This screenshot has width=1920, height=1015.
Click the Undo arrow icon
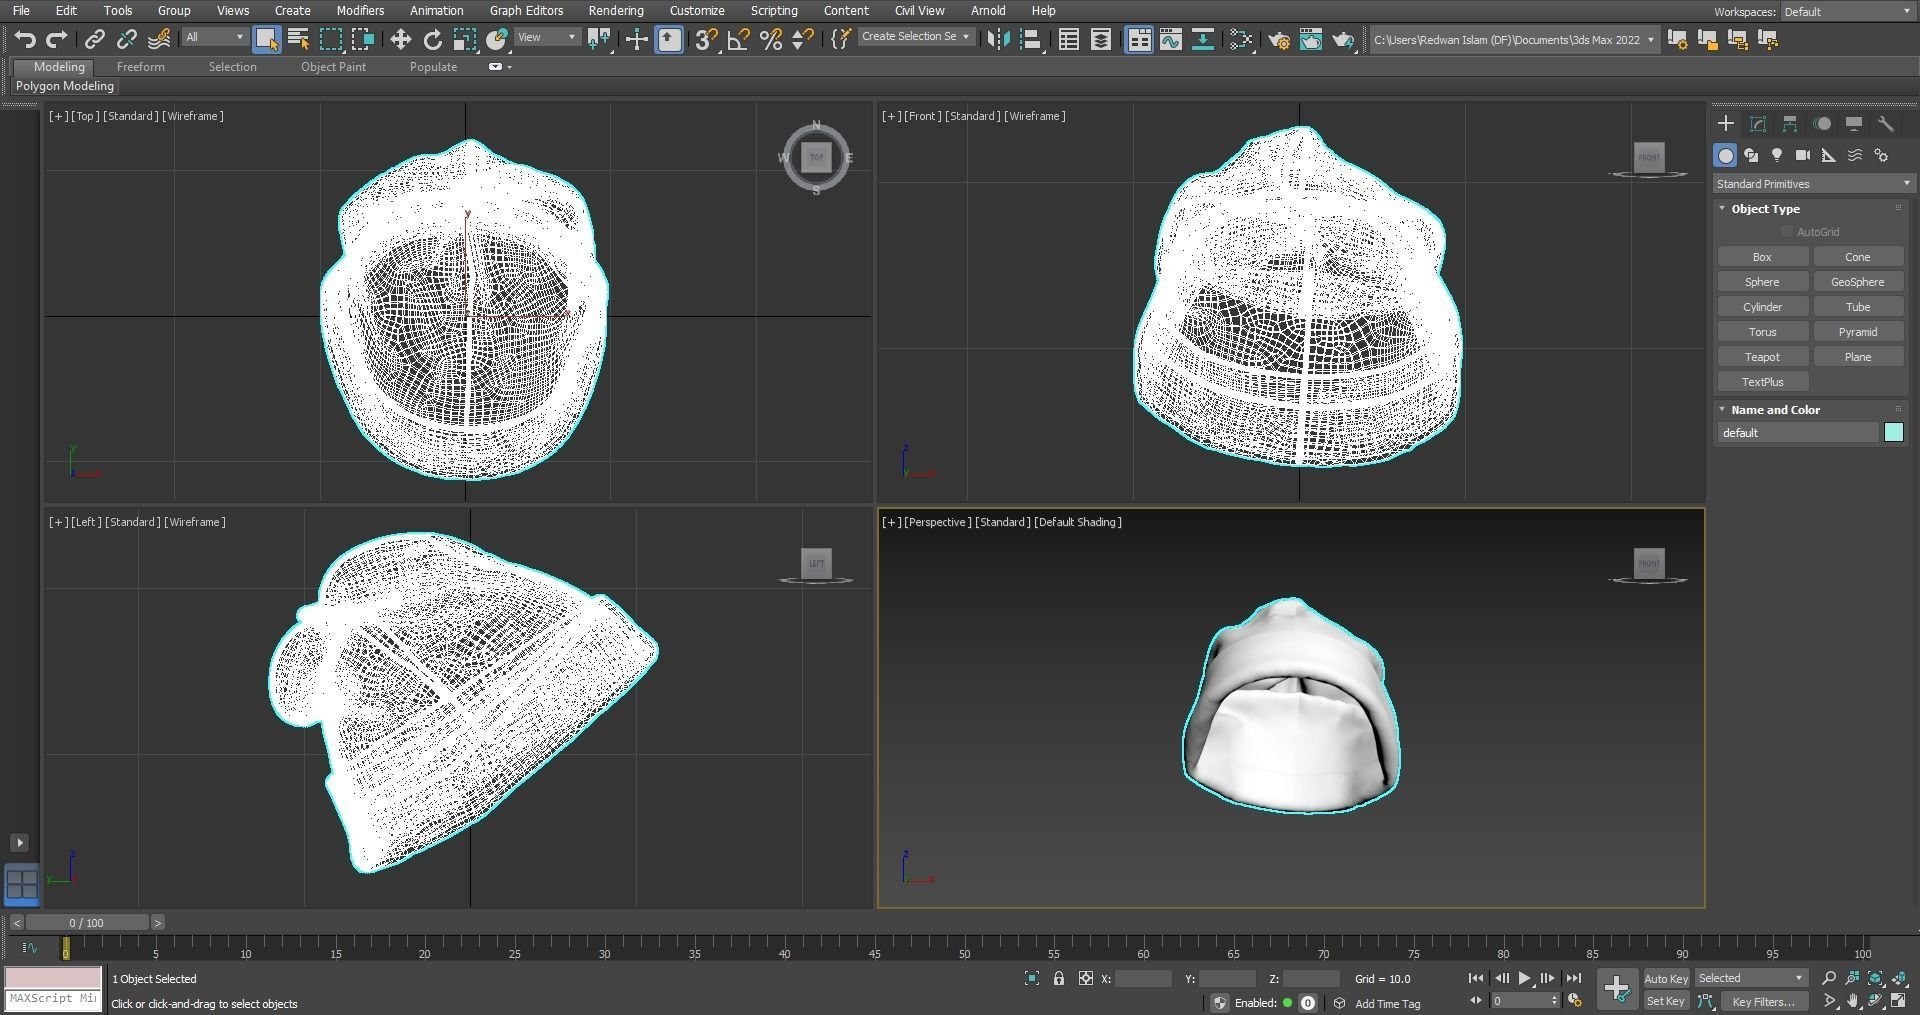tap(25, 39)
